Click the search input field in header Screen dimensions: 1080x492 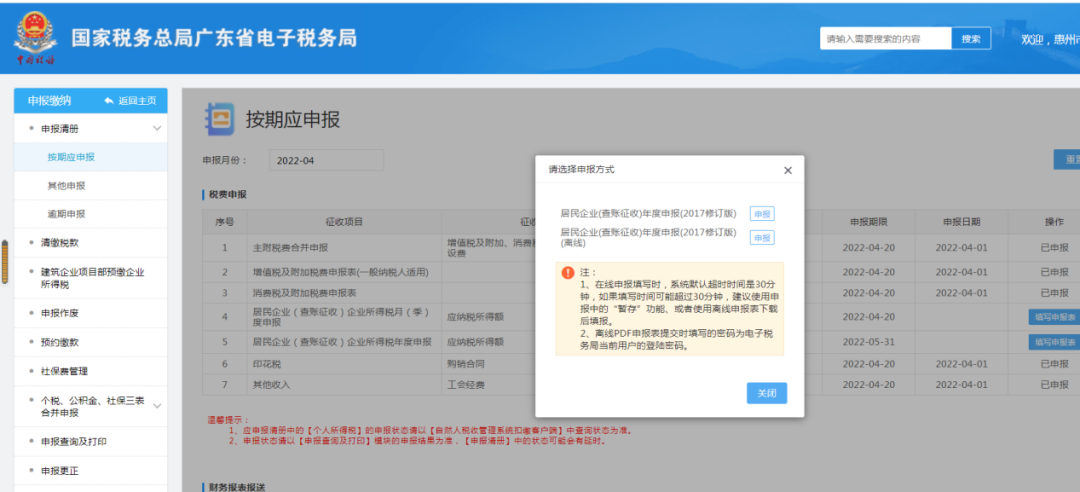tap(886, 39)
